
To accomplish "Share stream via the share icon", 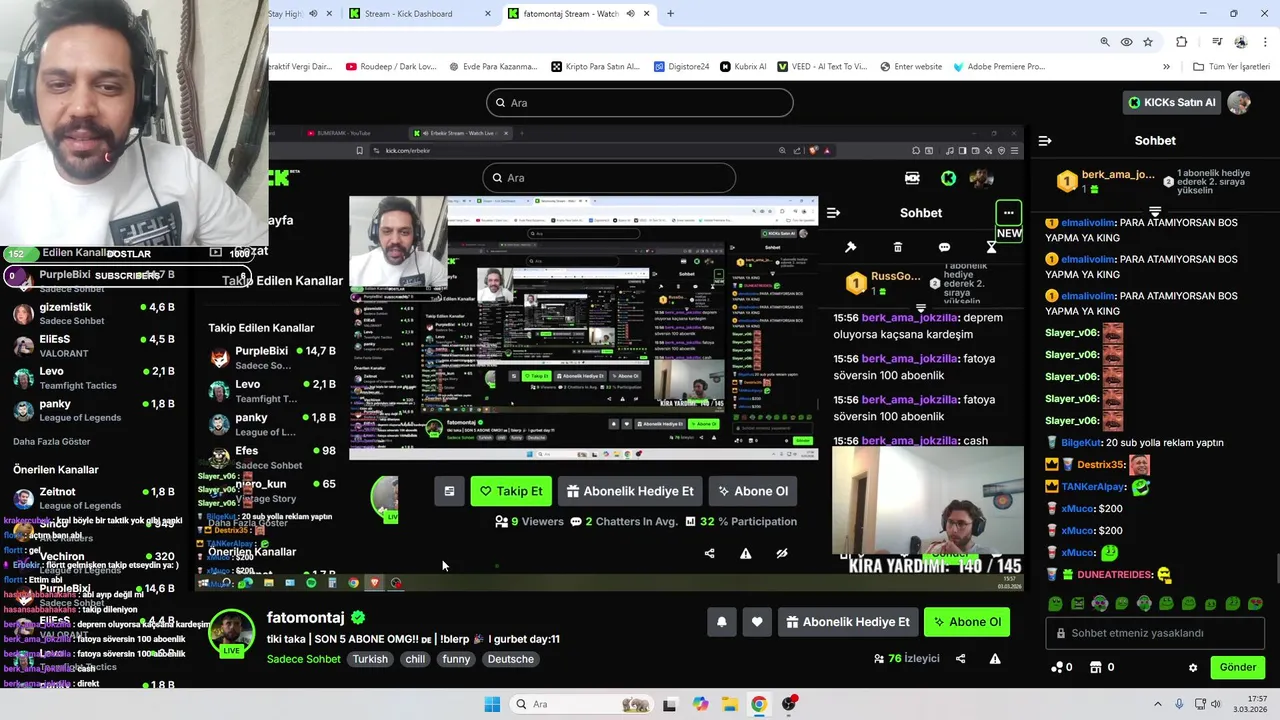I will (x=960, y=659).
